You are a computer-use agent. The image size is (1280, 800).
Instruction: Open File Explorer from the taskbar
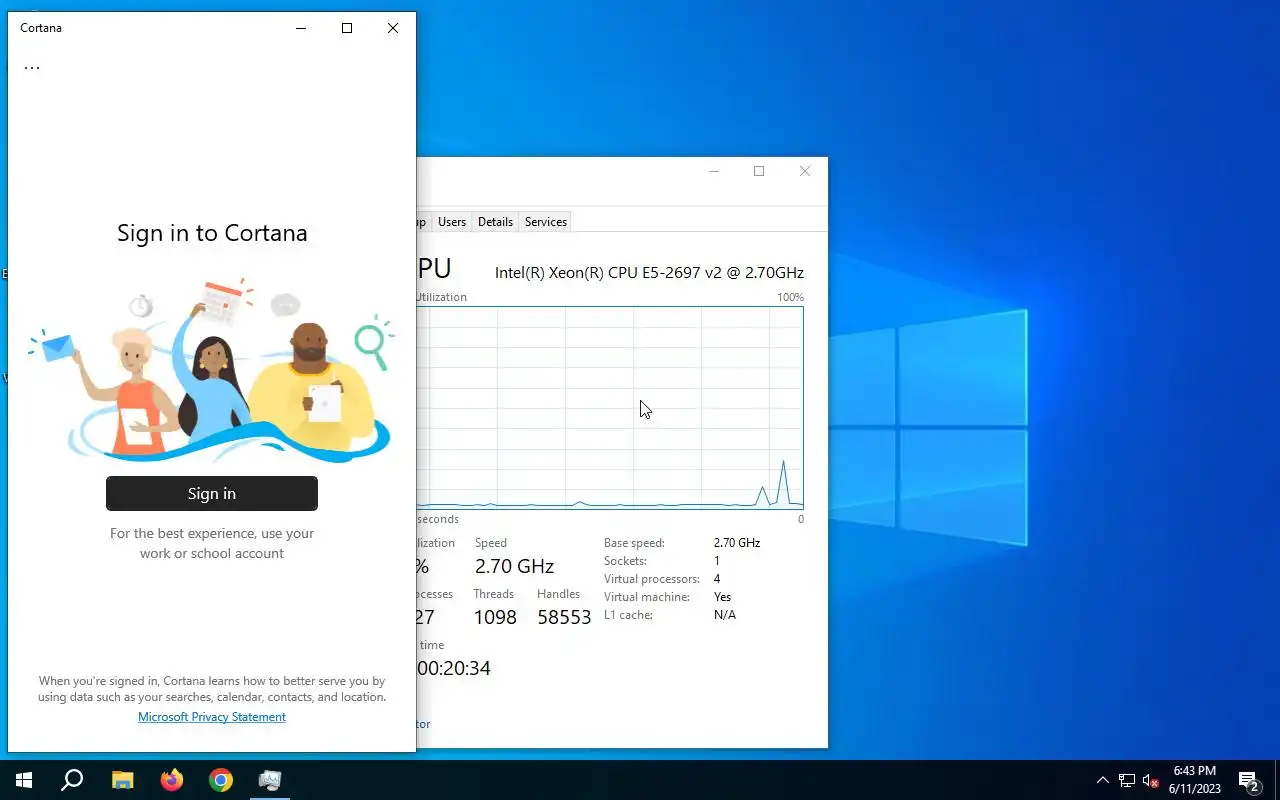point(122,780)
